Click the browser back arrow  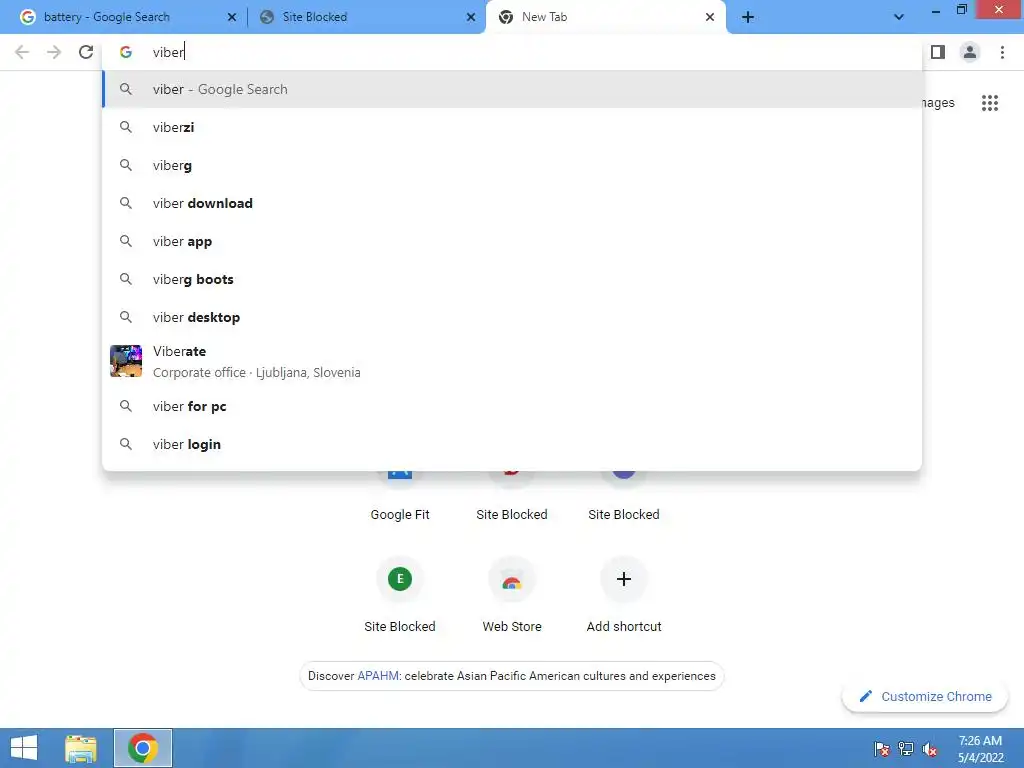[x=22, y=52]
